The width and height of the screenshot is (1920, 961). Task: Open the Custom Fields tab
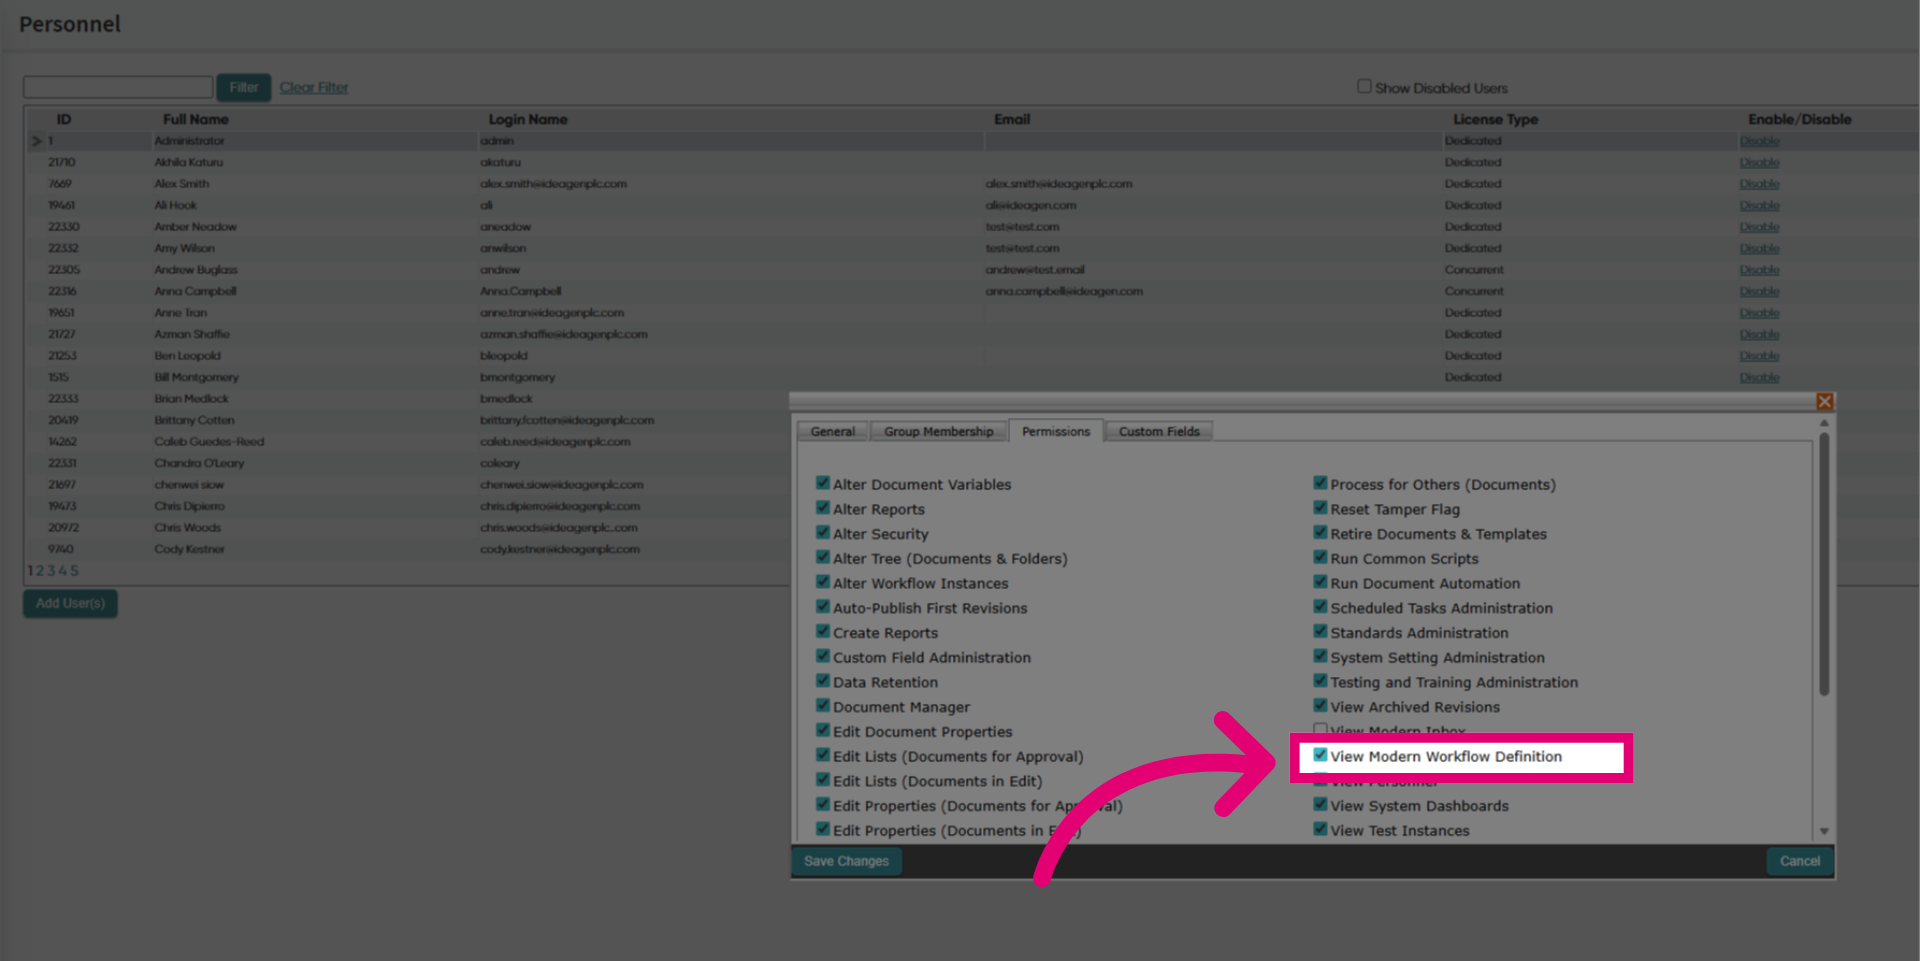[1159, 431]
